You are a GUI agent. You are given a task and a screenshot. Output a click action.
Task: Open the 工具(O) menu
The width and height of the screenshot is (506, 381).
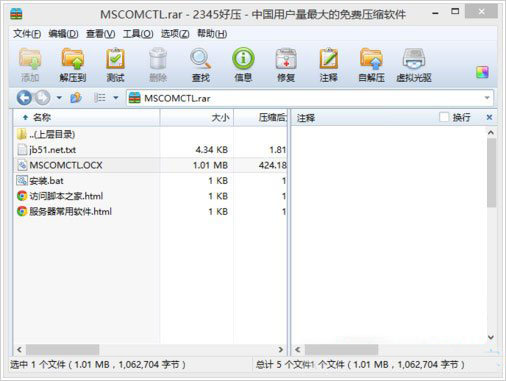pos(138,34)
